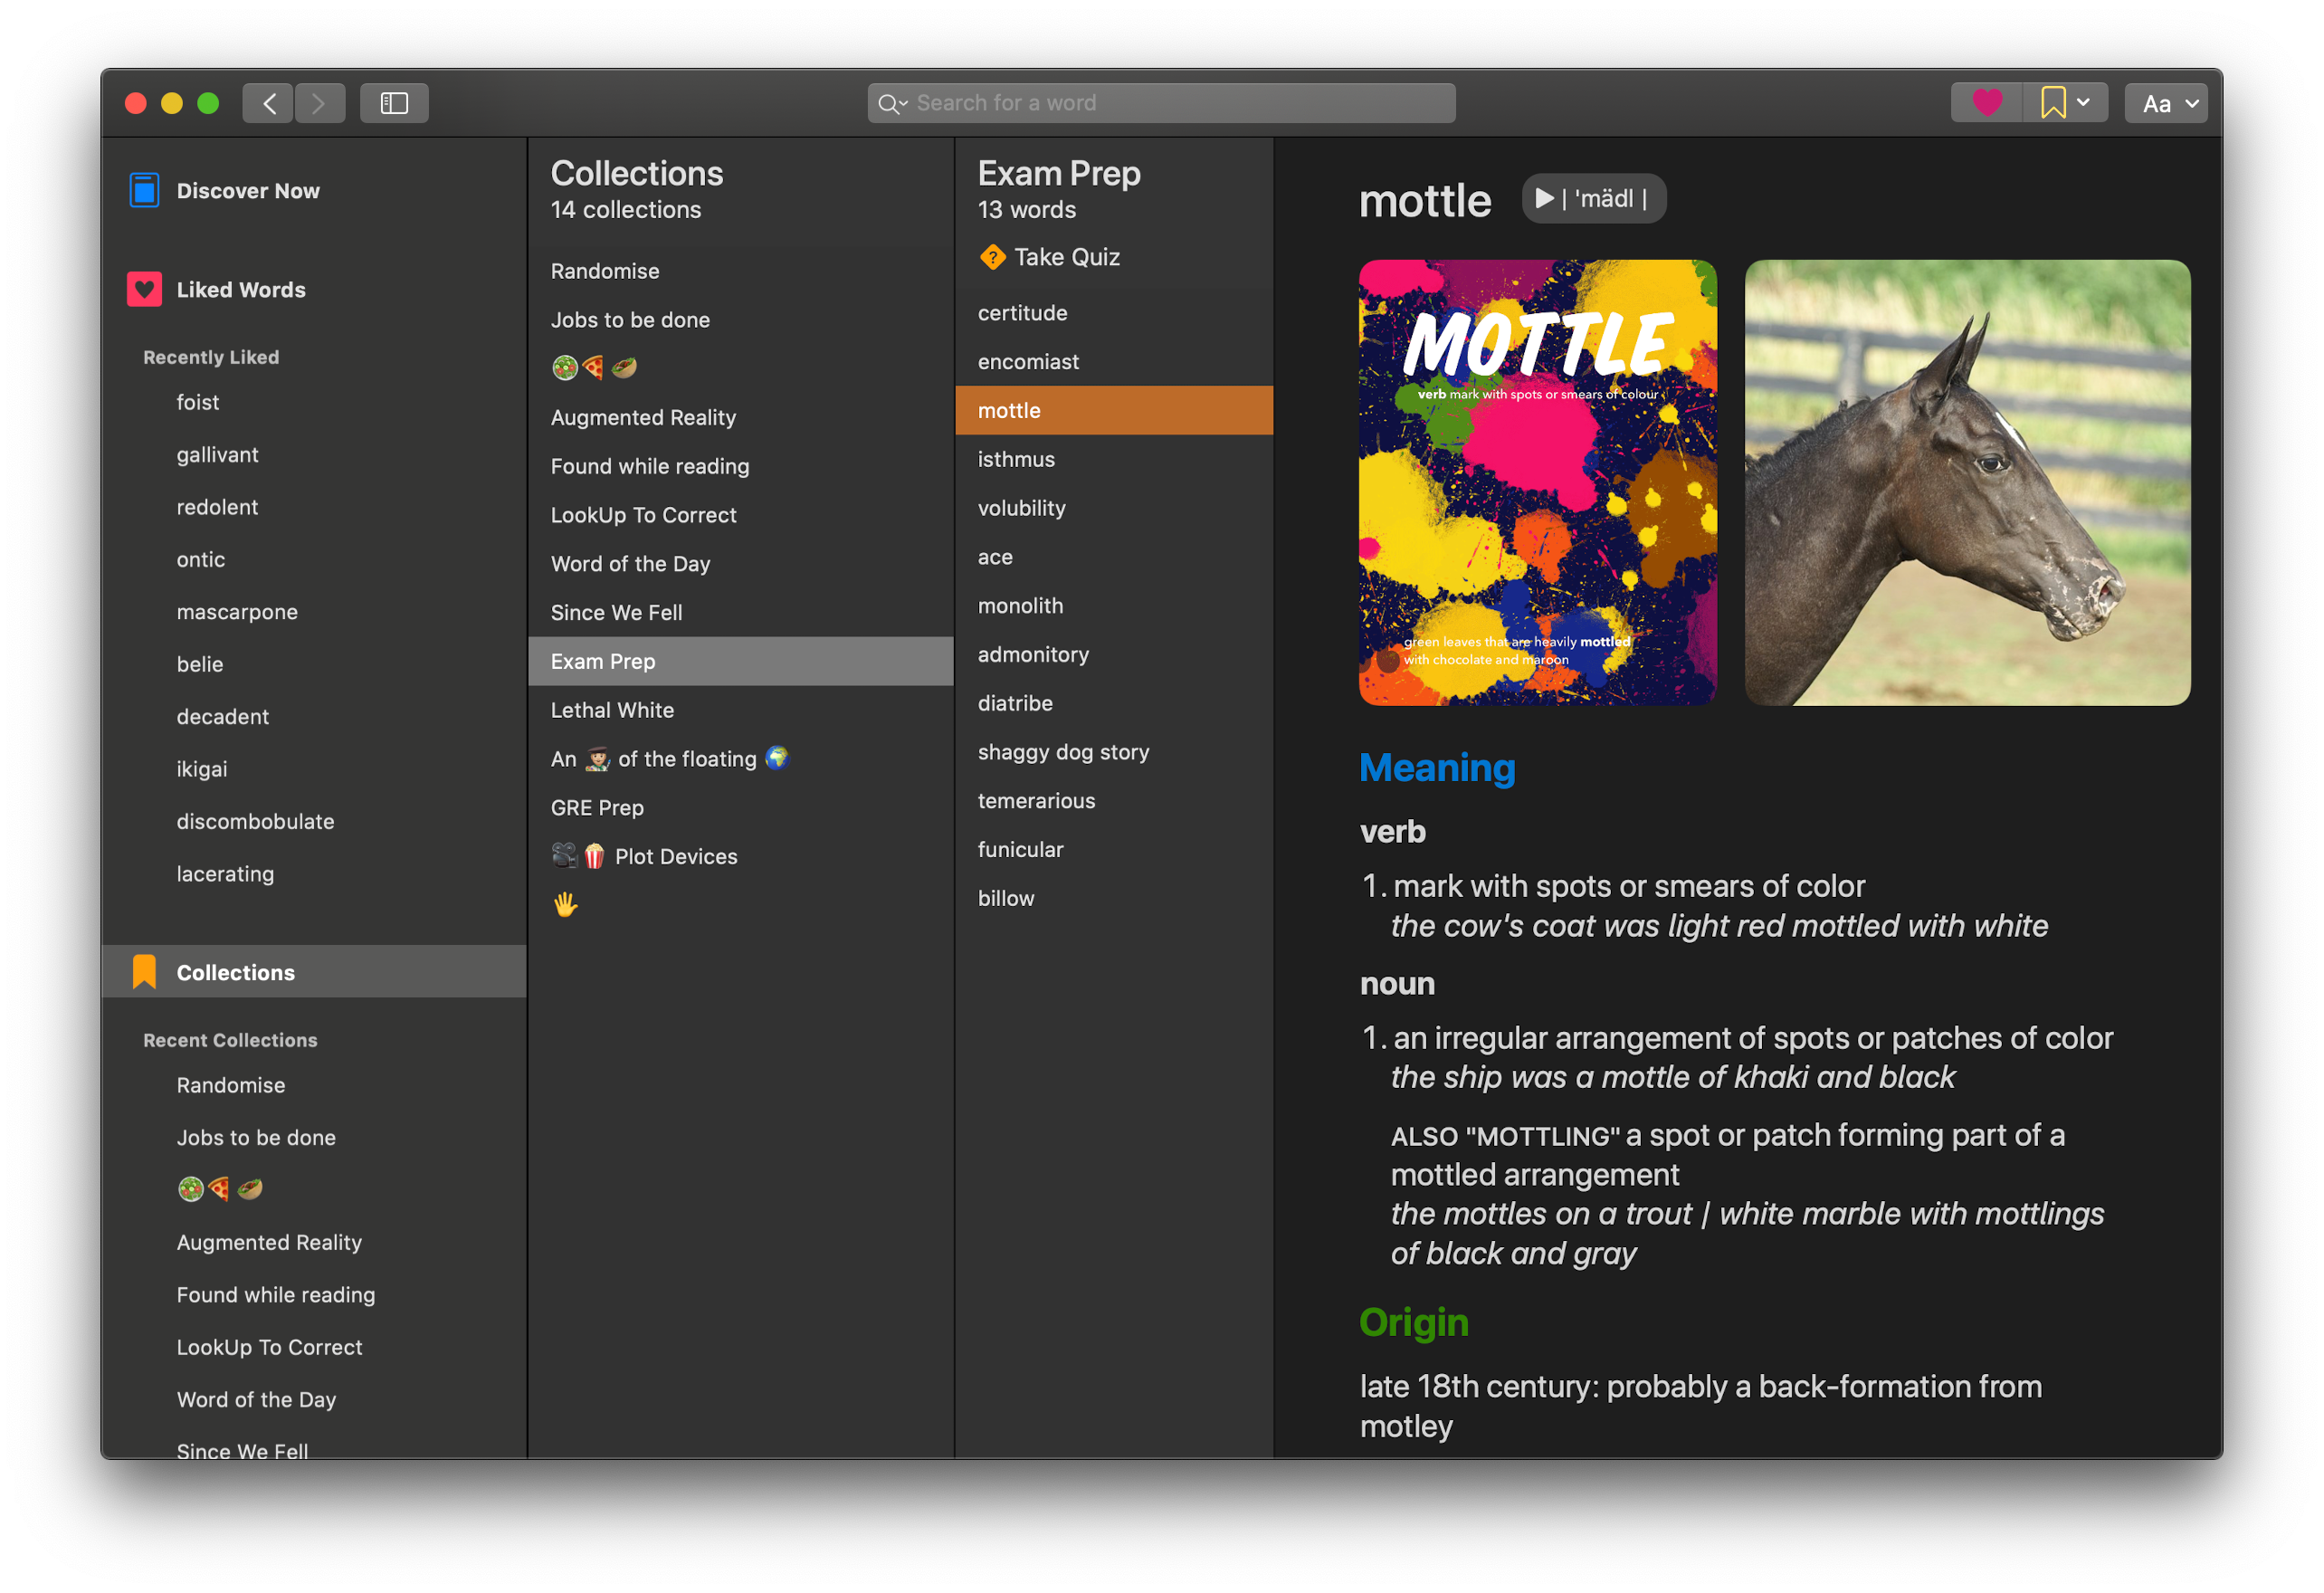
Task: Open the food emoji collection
Action: [x=594, y=368]
